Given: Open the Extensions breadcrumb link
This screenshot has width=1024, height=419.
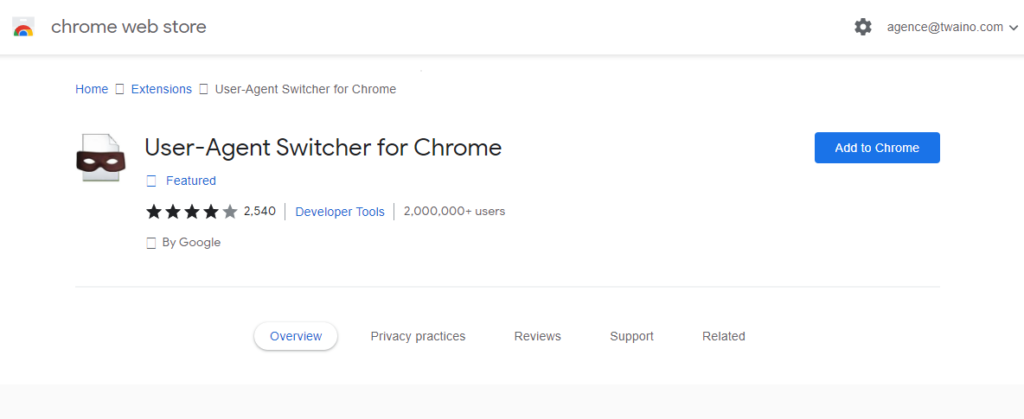Looking at the screenshot, I should (161, 89).
